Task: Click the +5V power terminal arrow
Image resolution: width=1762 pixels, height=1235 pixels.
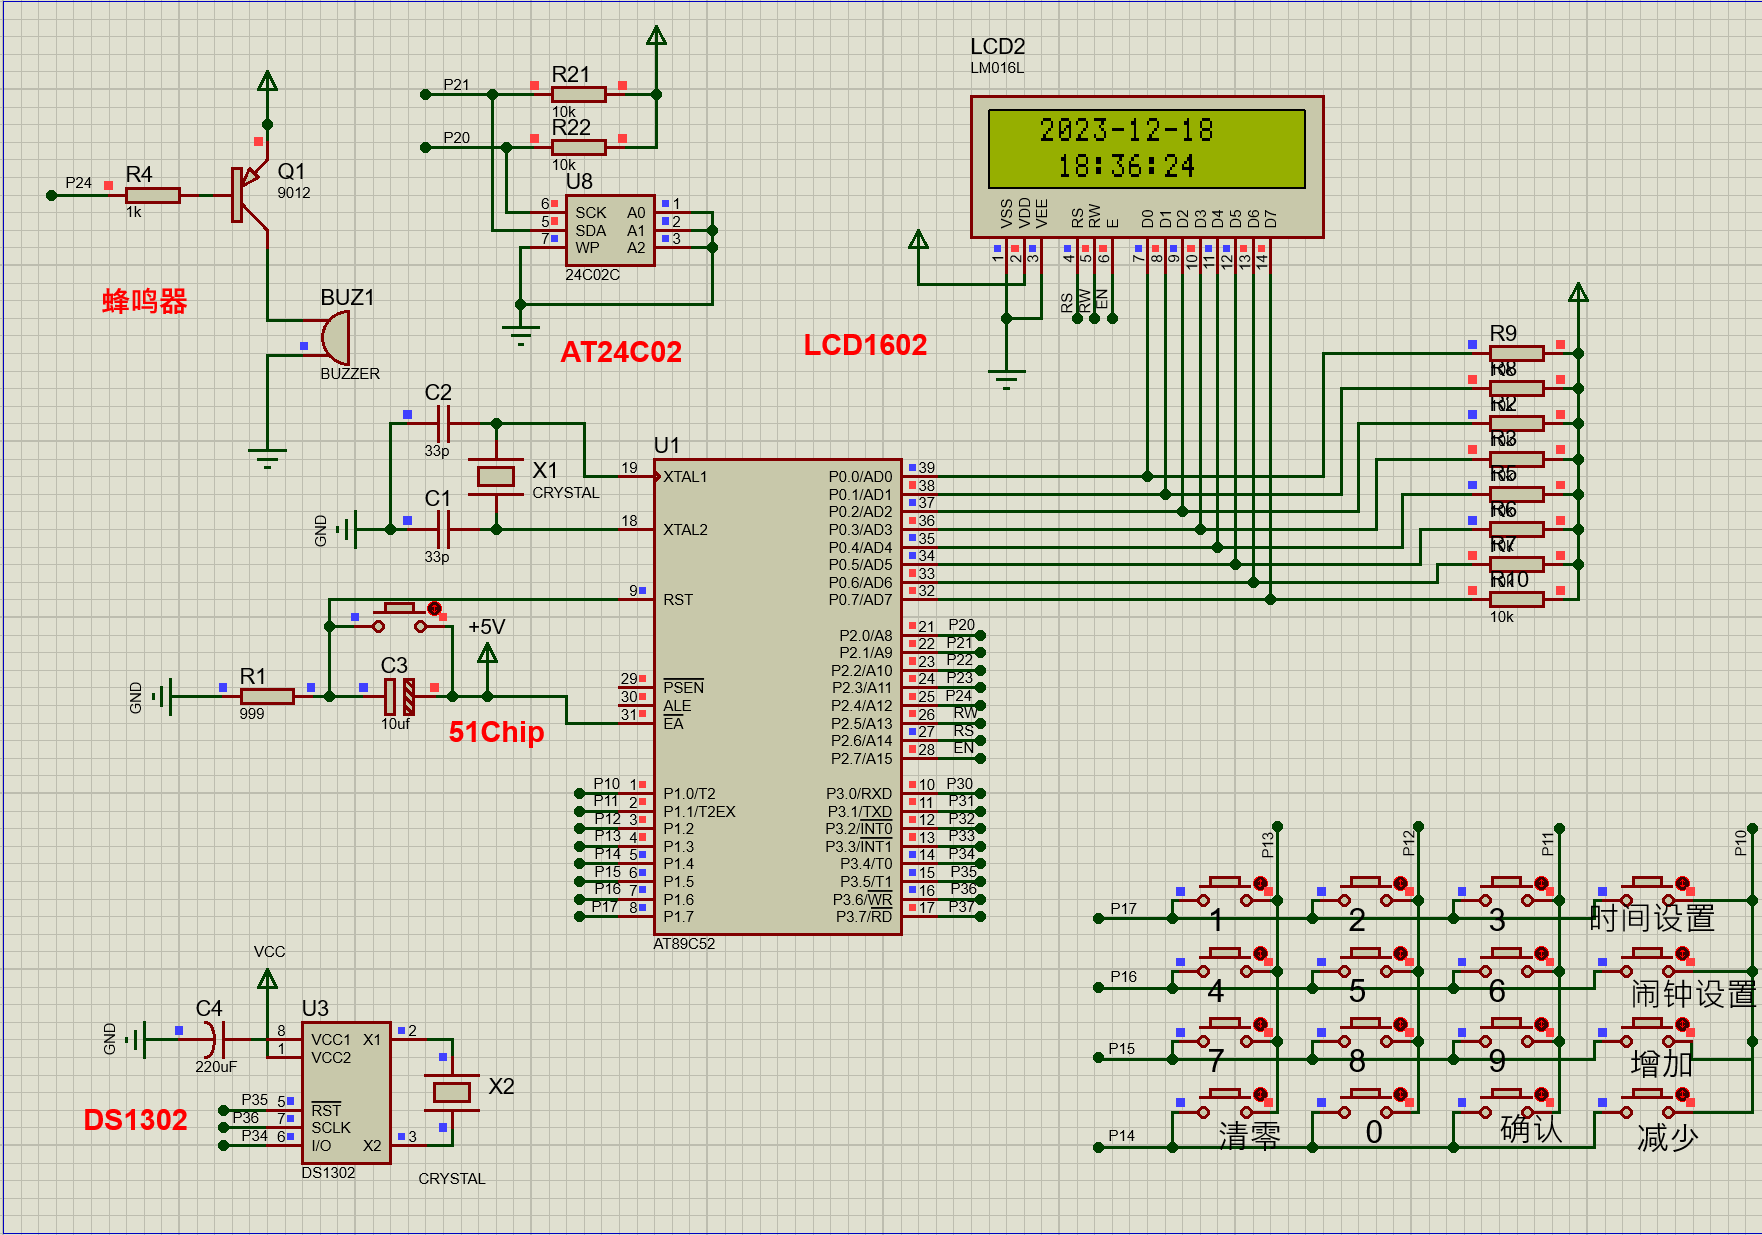Action: [x=487, y=654]
